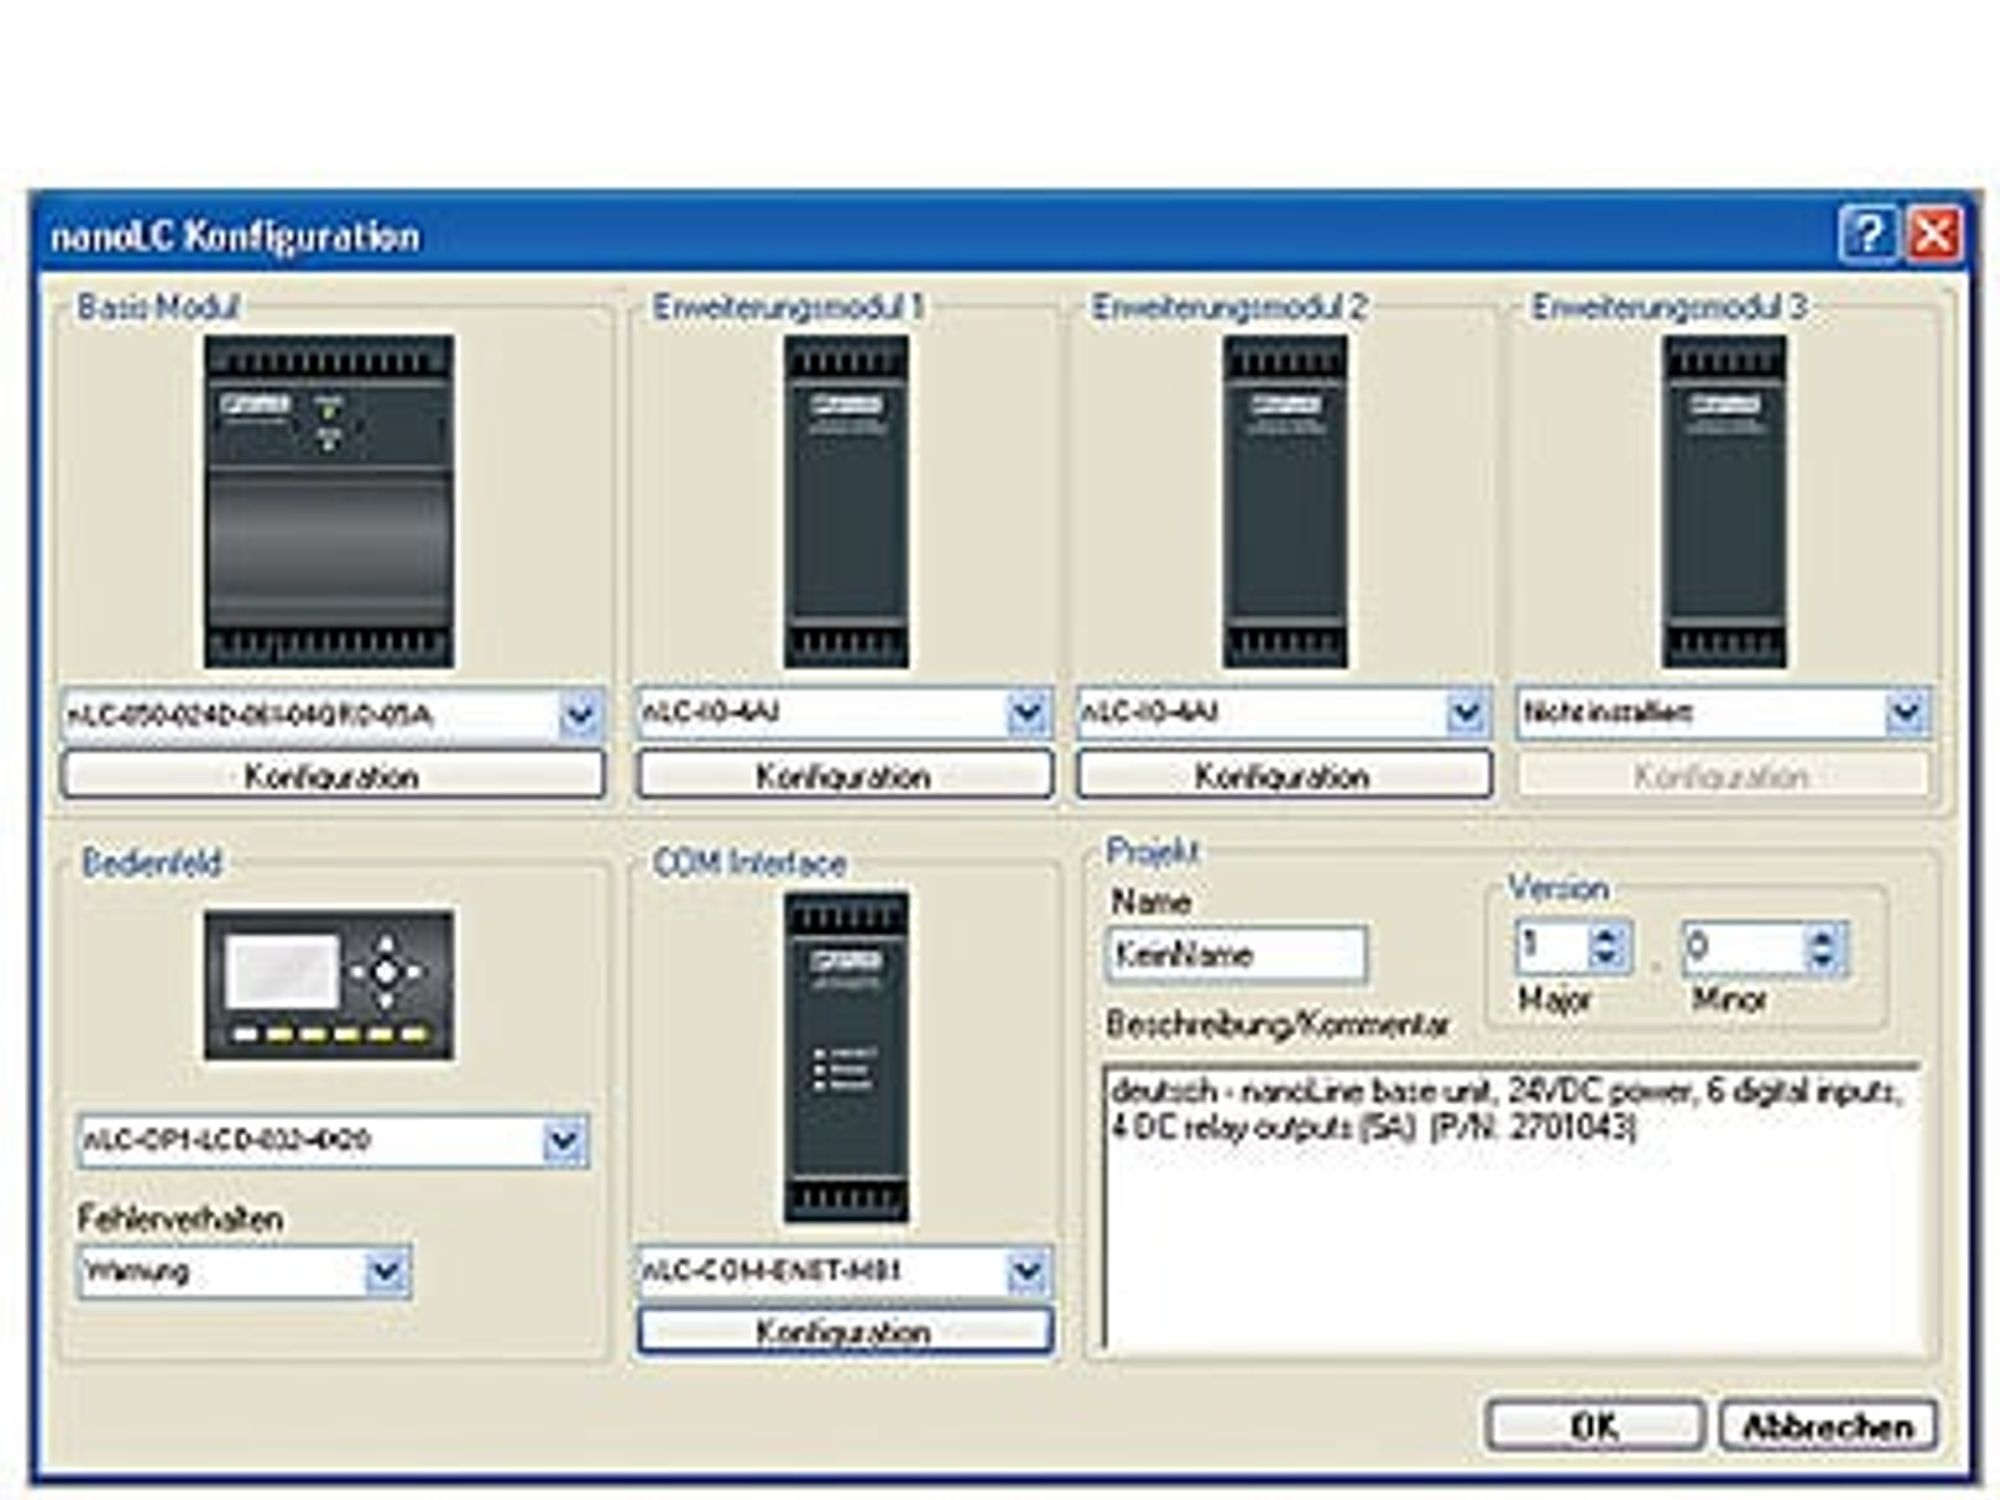Click the 'Beschreibung/Kommentar' label

(1278, 1024)
